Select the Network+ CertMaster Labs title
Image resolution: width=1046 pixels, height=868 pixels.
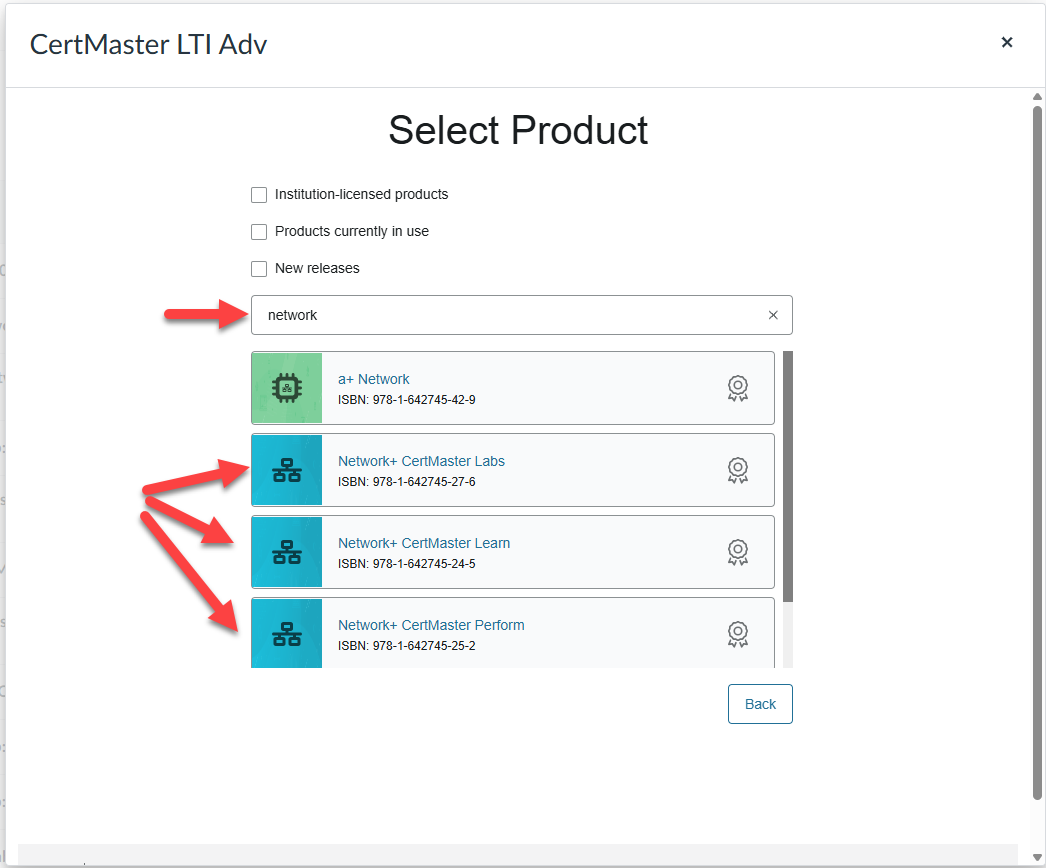click(x=421, y=461)
